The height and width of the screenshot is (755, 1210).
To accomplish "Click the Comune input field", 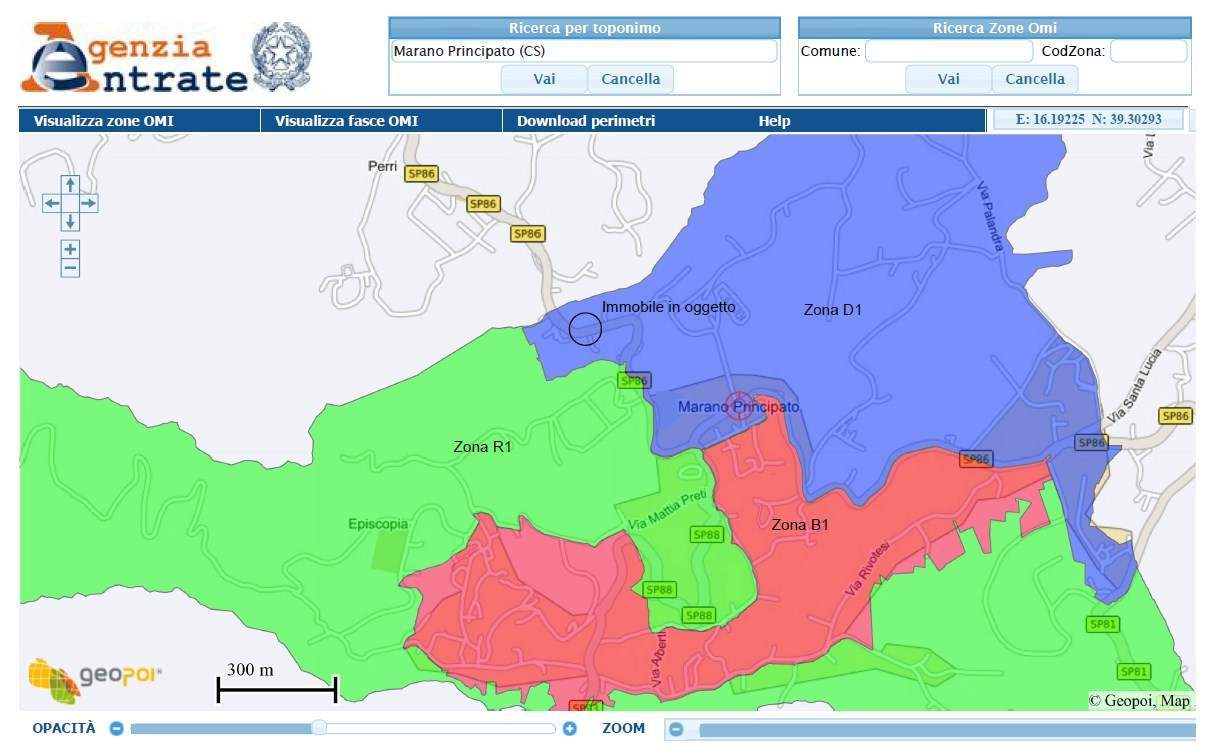I will click(x=948, y=51).
